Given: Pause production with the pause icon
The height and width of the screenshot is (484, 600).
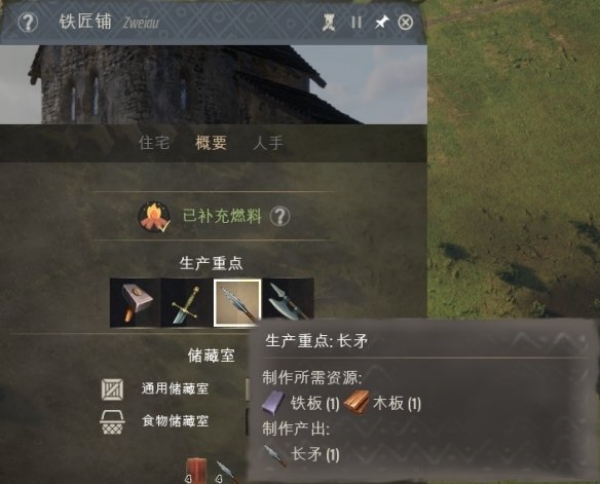Looking at the screenshot, I should point(356,22).
